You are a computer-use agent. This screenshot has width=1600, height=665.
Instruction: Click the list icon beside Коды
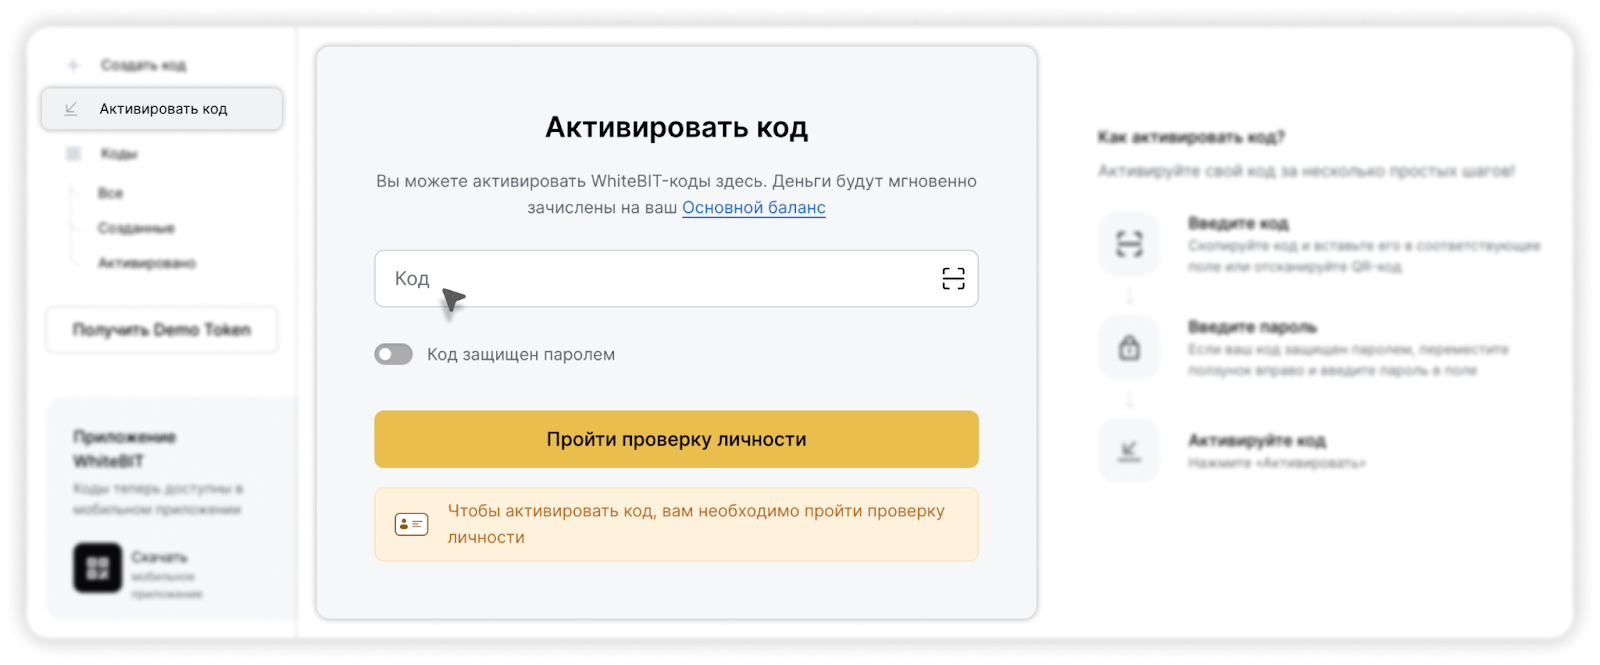tap(73, 154)
